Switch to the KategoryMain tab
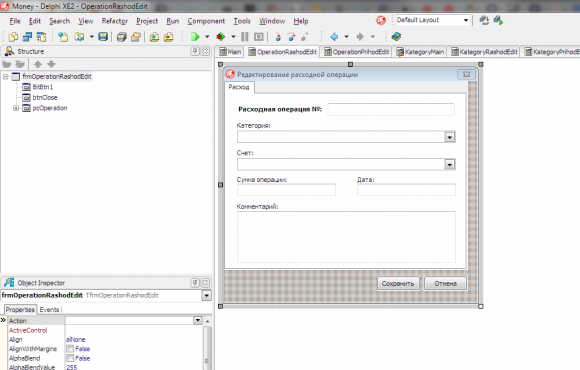This screenshot has height=370, width=580. 420,52
